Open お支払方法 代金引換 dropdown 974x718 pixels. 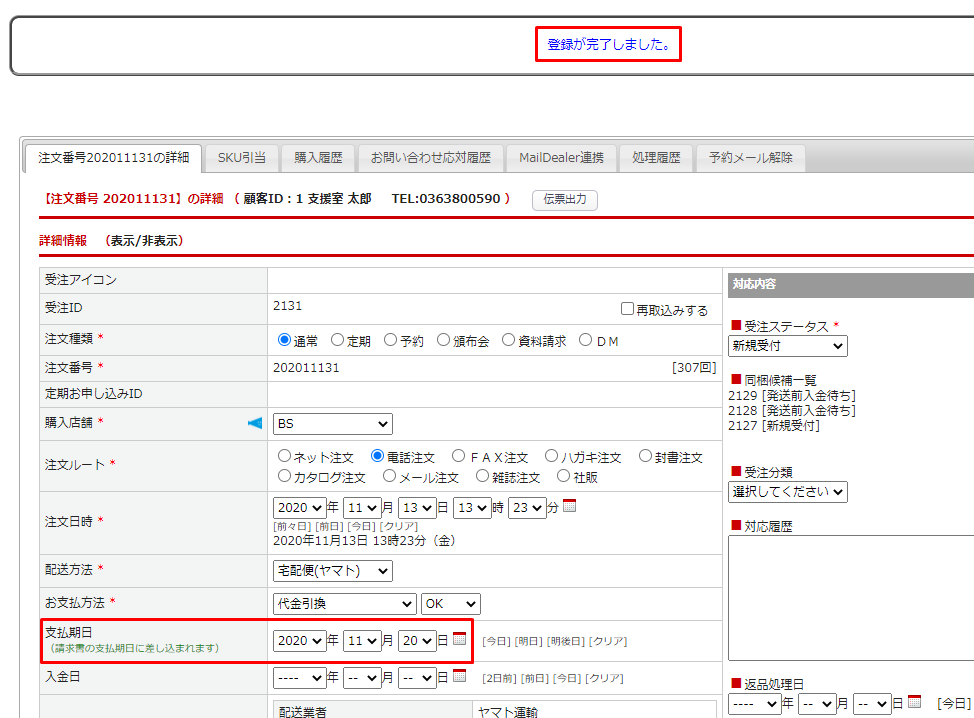click(x=344, y=604)
